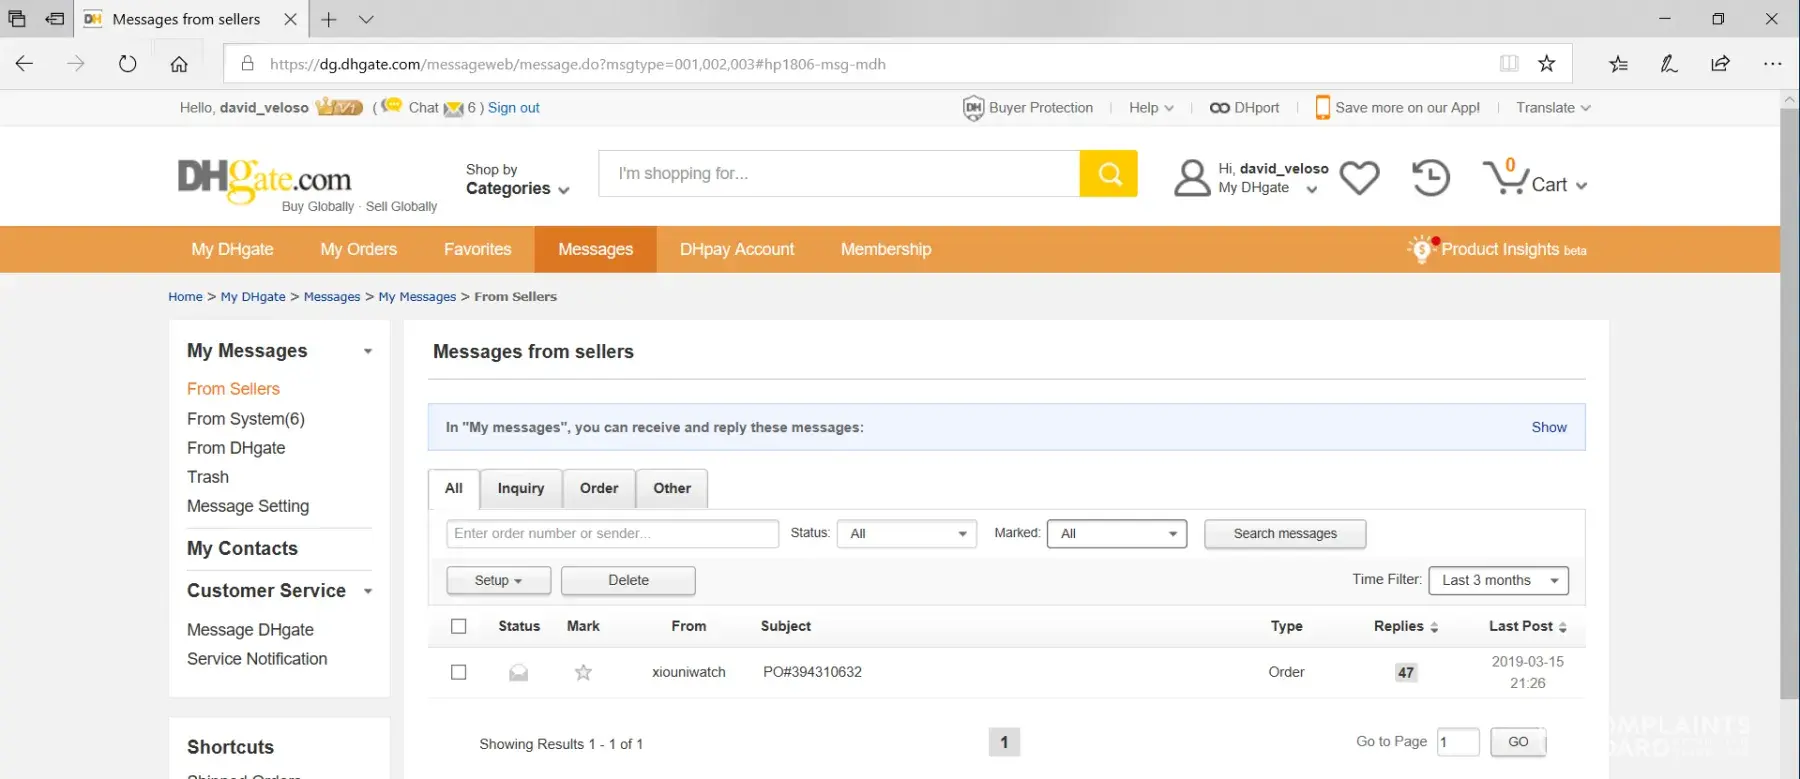Star the xiouniwatch message
Viewport: 1800px width, 779px height.
click(x=583, y=673)
